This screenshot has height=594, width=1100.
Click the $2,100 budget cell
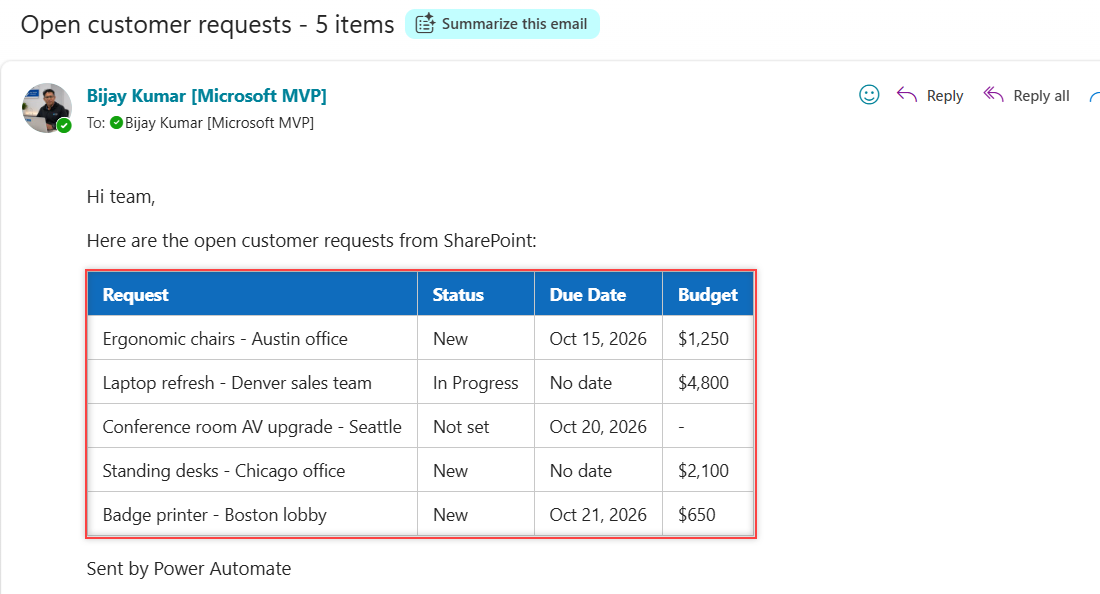coord(708,471)
